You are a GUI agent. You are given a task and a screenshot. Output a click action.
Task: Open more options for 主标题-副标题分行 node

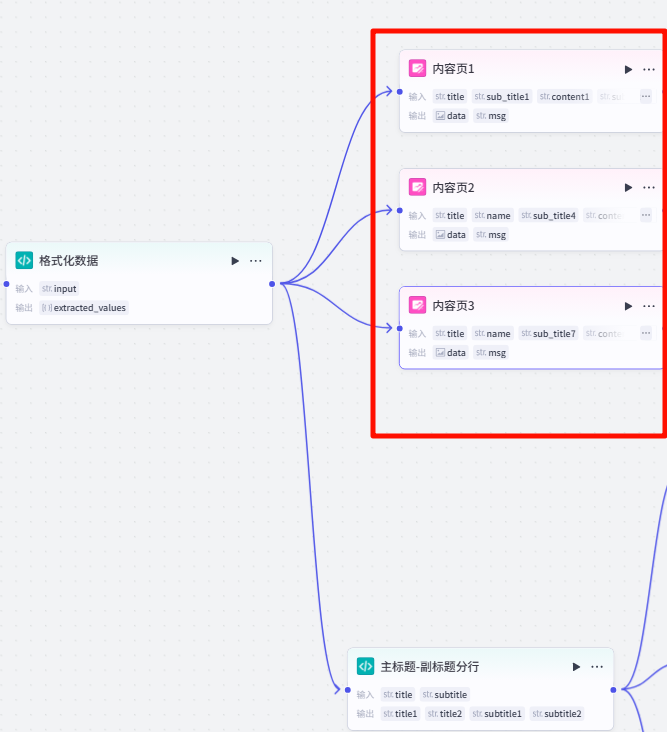point(597,667)
